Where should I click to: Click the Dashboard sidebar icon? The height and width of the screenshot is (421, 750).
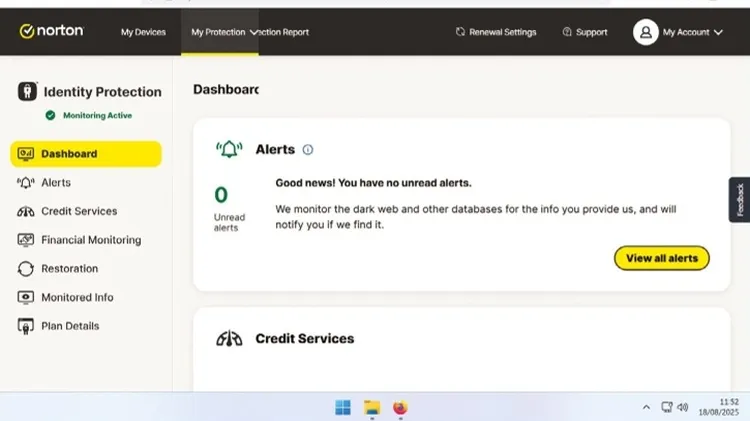point(25,154)
